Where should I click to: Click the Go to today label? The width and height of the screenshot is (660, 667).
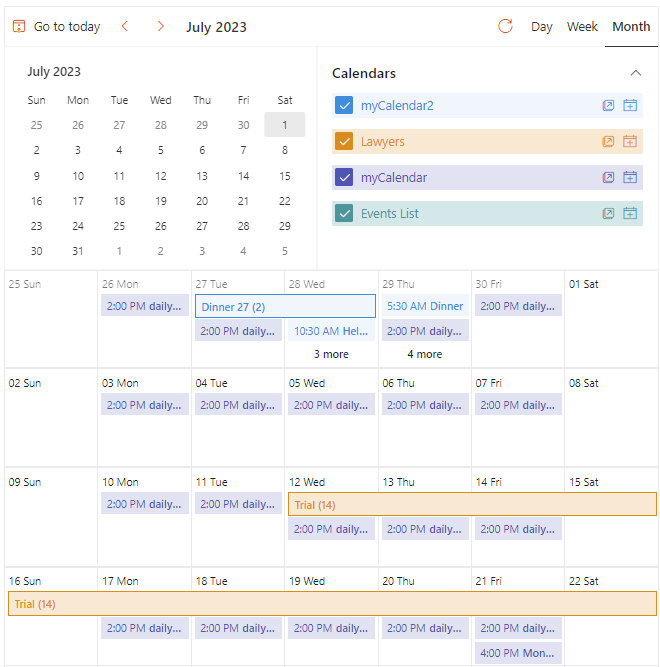click(x=67, y=27)
